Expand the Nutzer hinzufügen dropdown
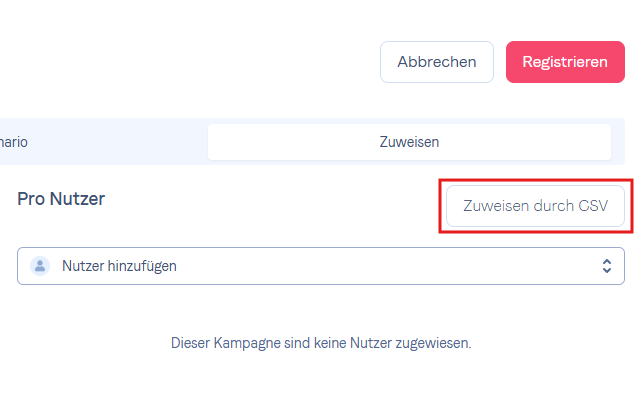Viewport: 643px width, 400px height. (x=321, y=266)
